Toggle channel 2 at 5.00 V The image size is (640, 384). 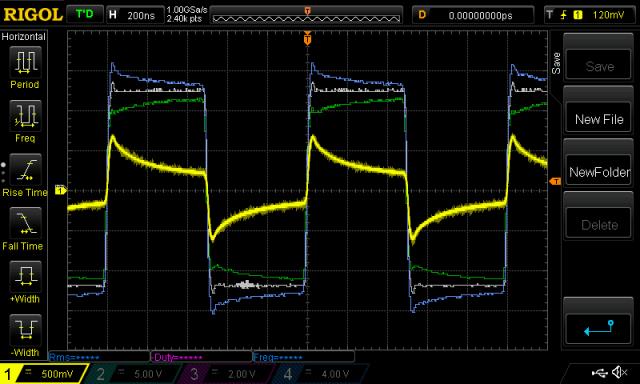(133, 374)
